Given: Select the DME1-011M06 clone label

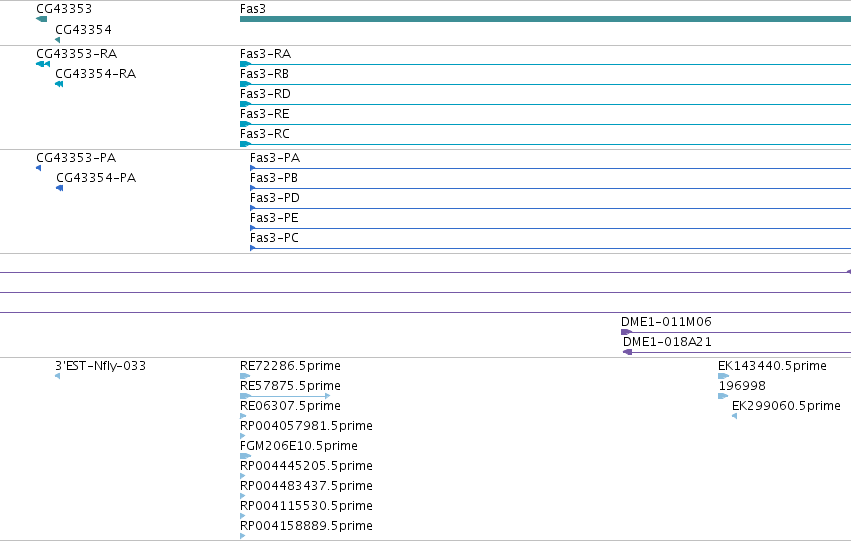Looking at the screenshot, I should [x=666, y=322].
